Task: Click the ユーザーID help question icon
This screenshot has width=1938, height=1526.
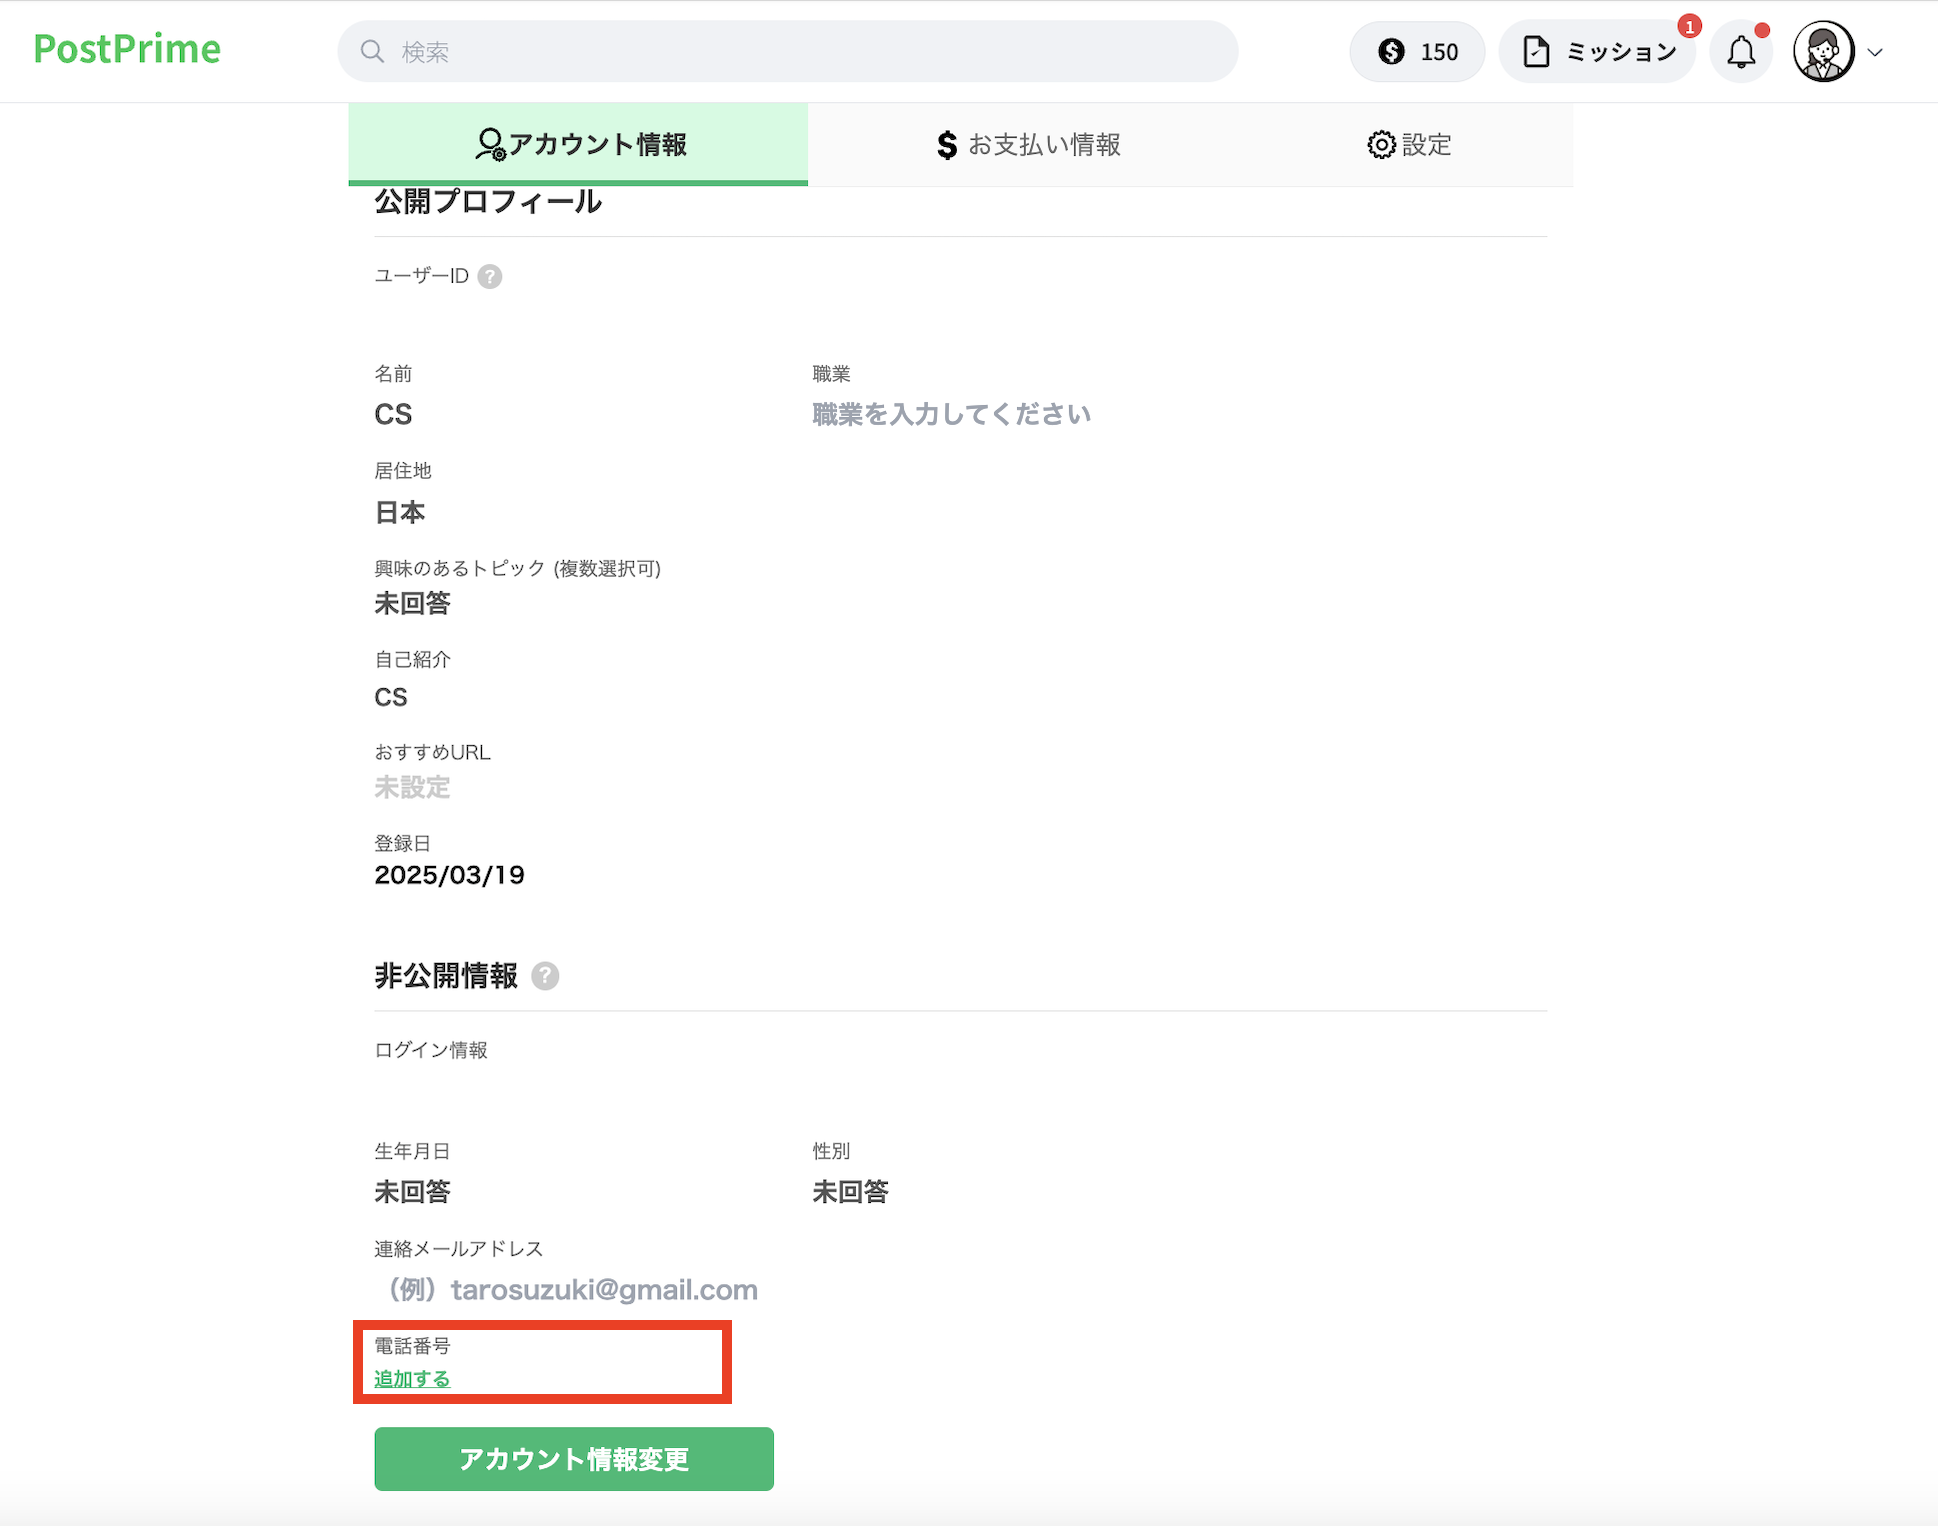Action: (x=490, y=277)
